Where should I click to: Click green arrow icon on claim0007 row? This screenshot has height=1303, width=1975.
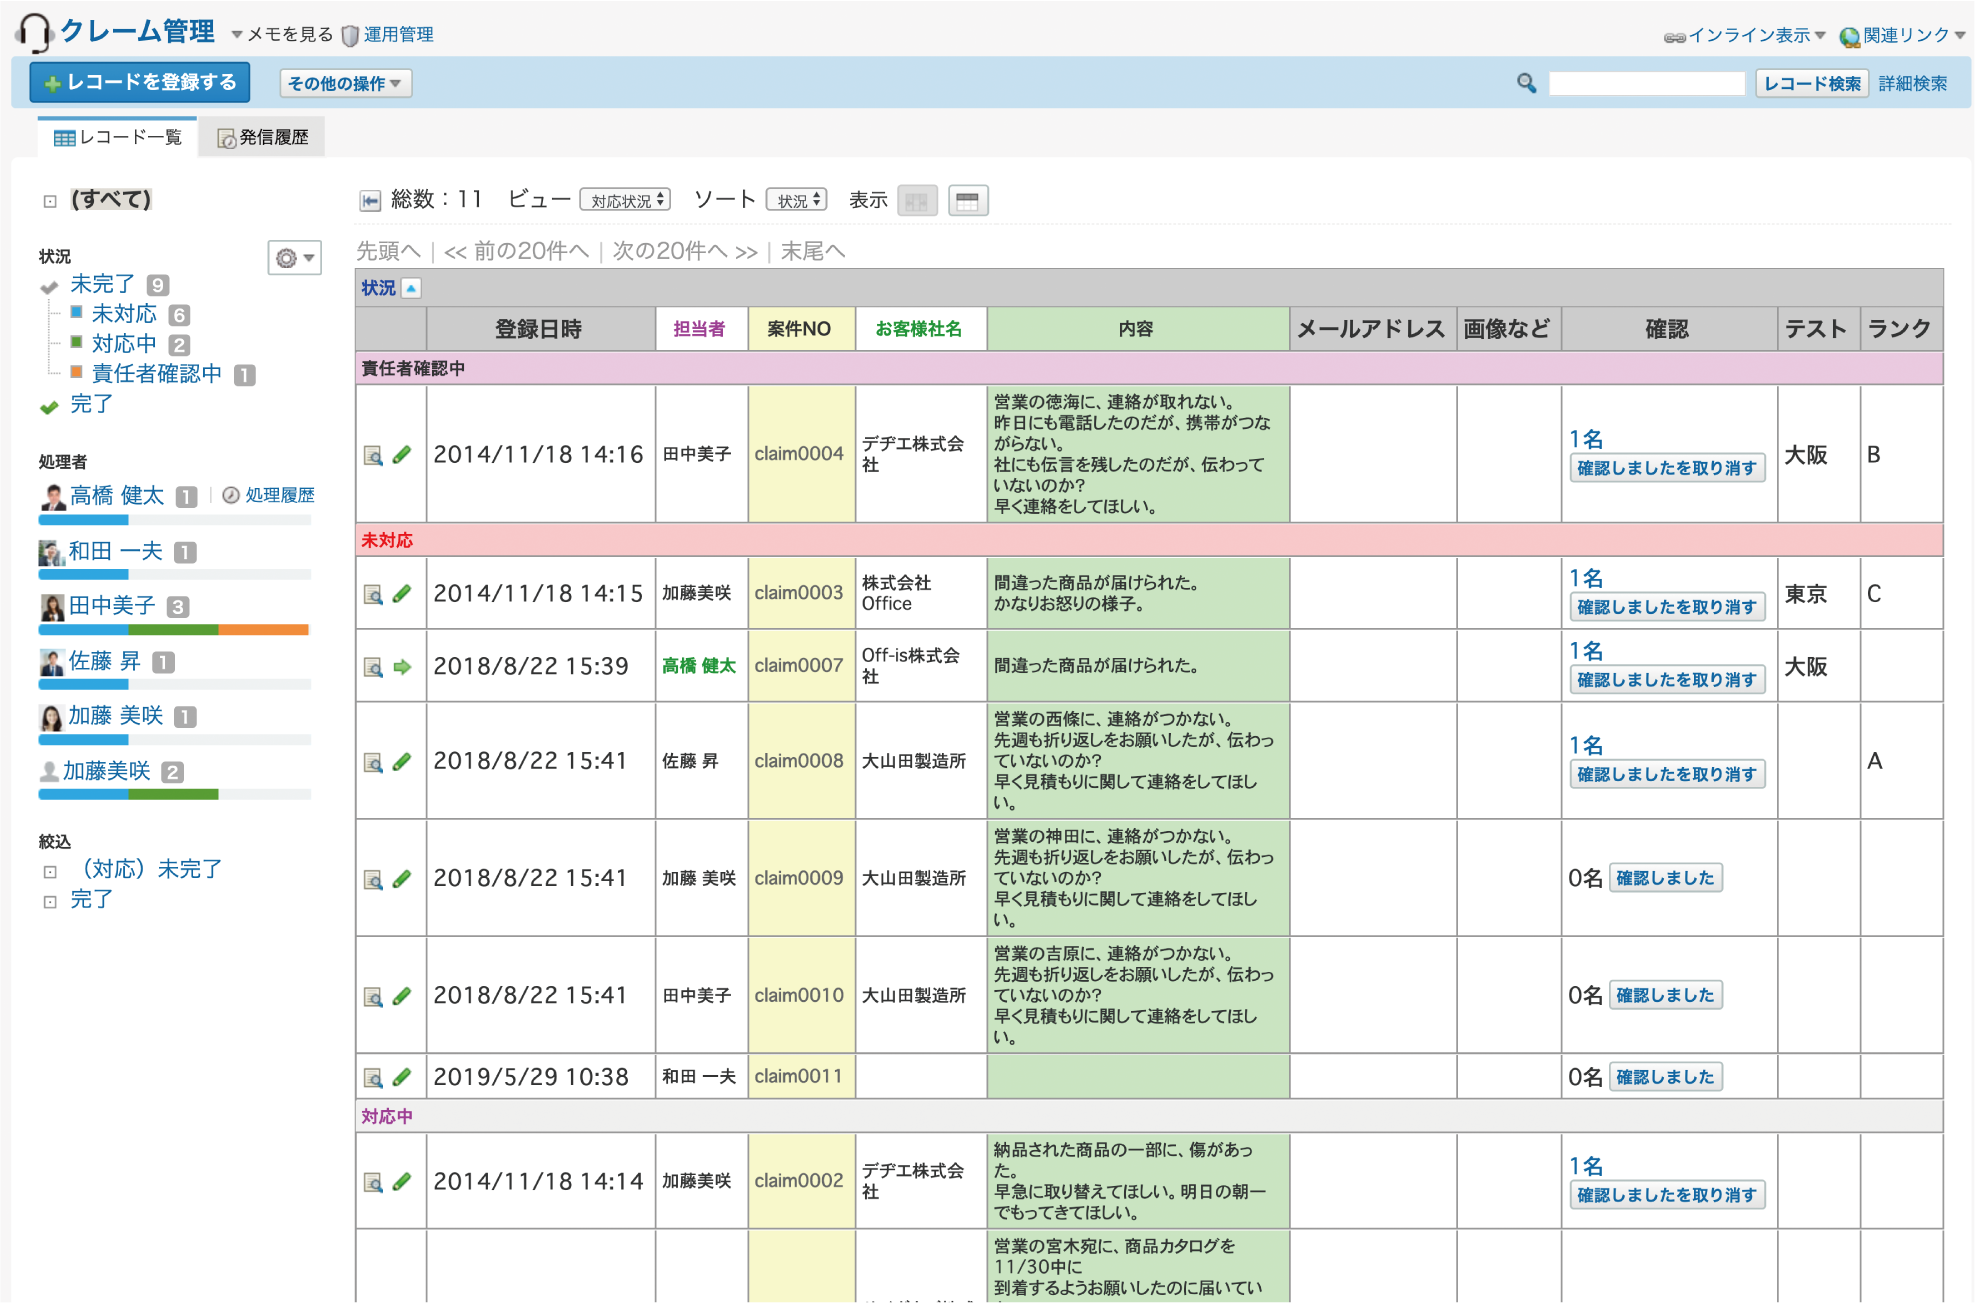pyautogui.click(x=402, y=667)
